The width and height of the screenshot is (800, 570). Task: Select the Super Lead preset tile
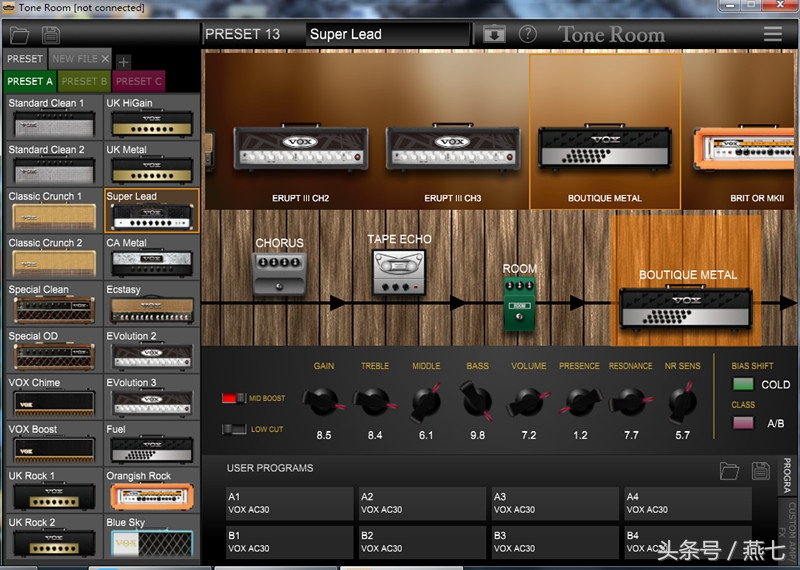tap(152, 210)
